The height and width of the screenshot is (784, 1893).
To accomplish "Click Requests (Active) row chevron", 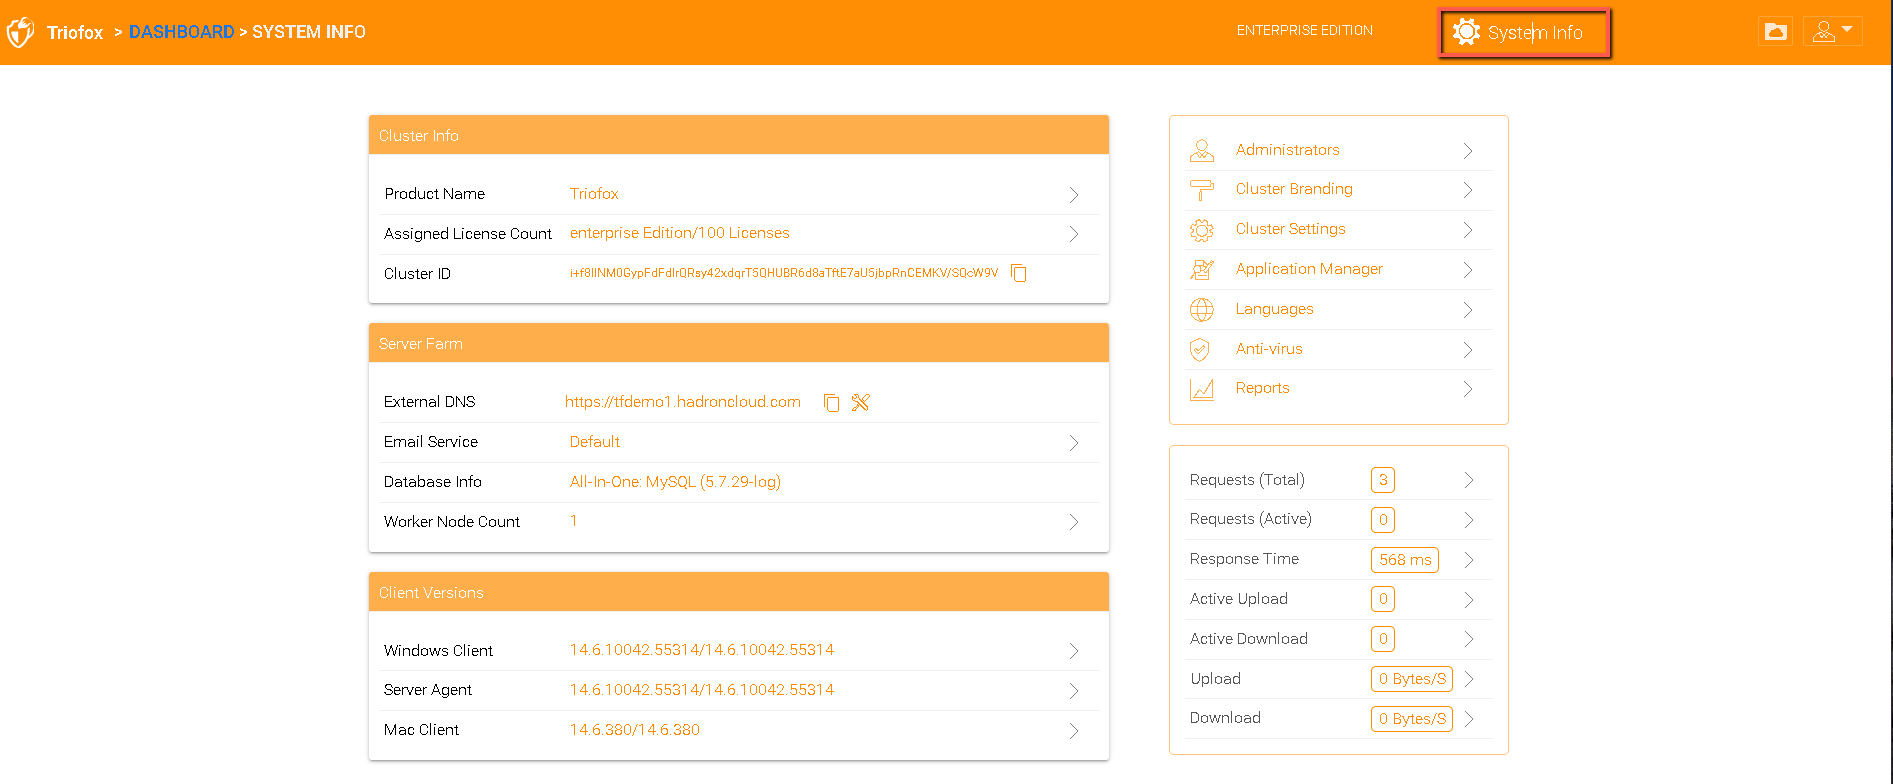I will 1469,520.
